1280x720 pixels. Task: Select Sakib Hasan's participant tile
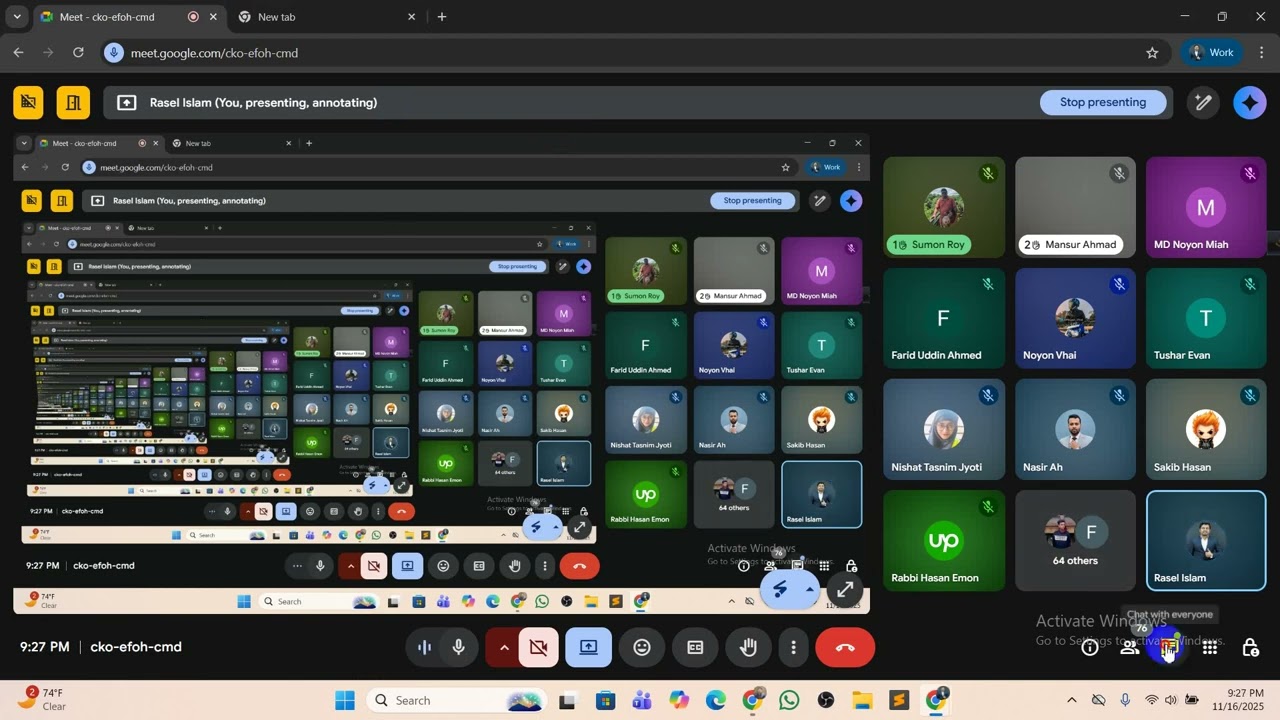point(1206,428)
